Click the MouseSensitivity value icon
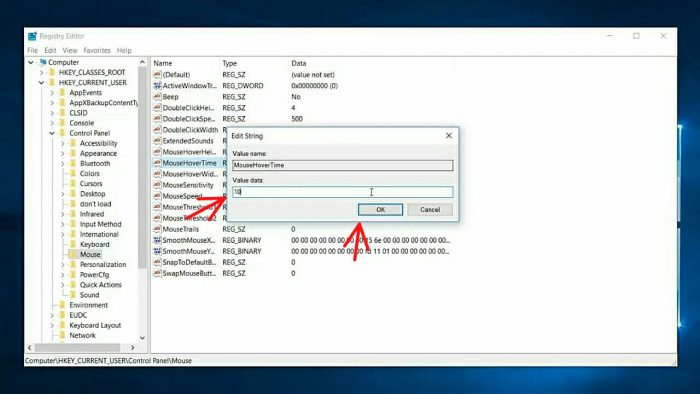 click(157, 185)
